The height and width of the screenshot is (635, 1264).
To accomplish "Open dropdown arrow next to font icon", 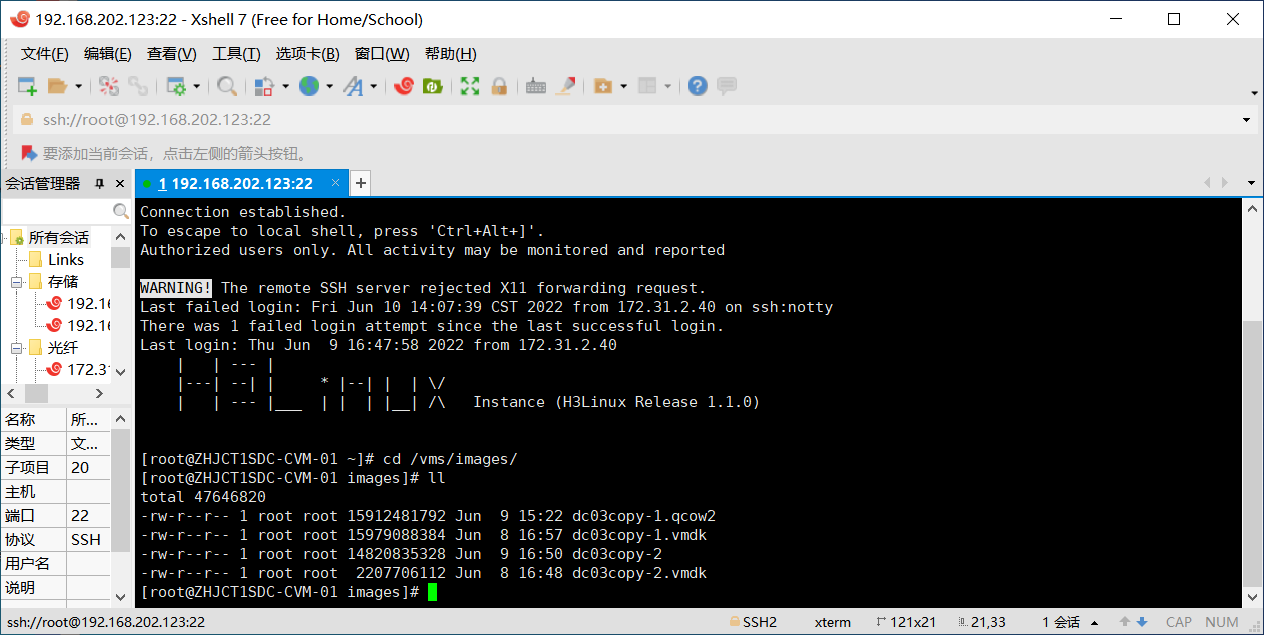I will tap(374, 86).
